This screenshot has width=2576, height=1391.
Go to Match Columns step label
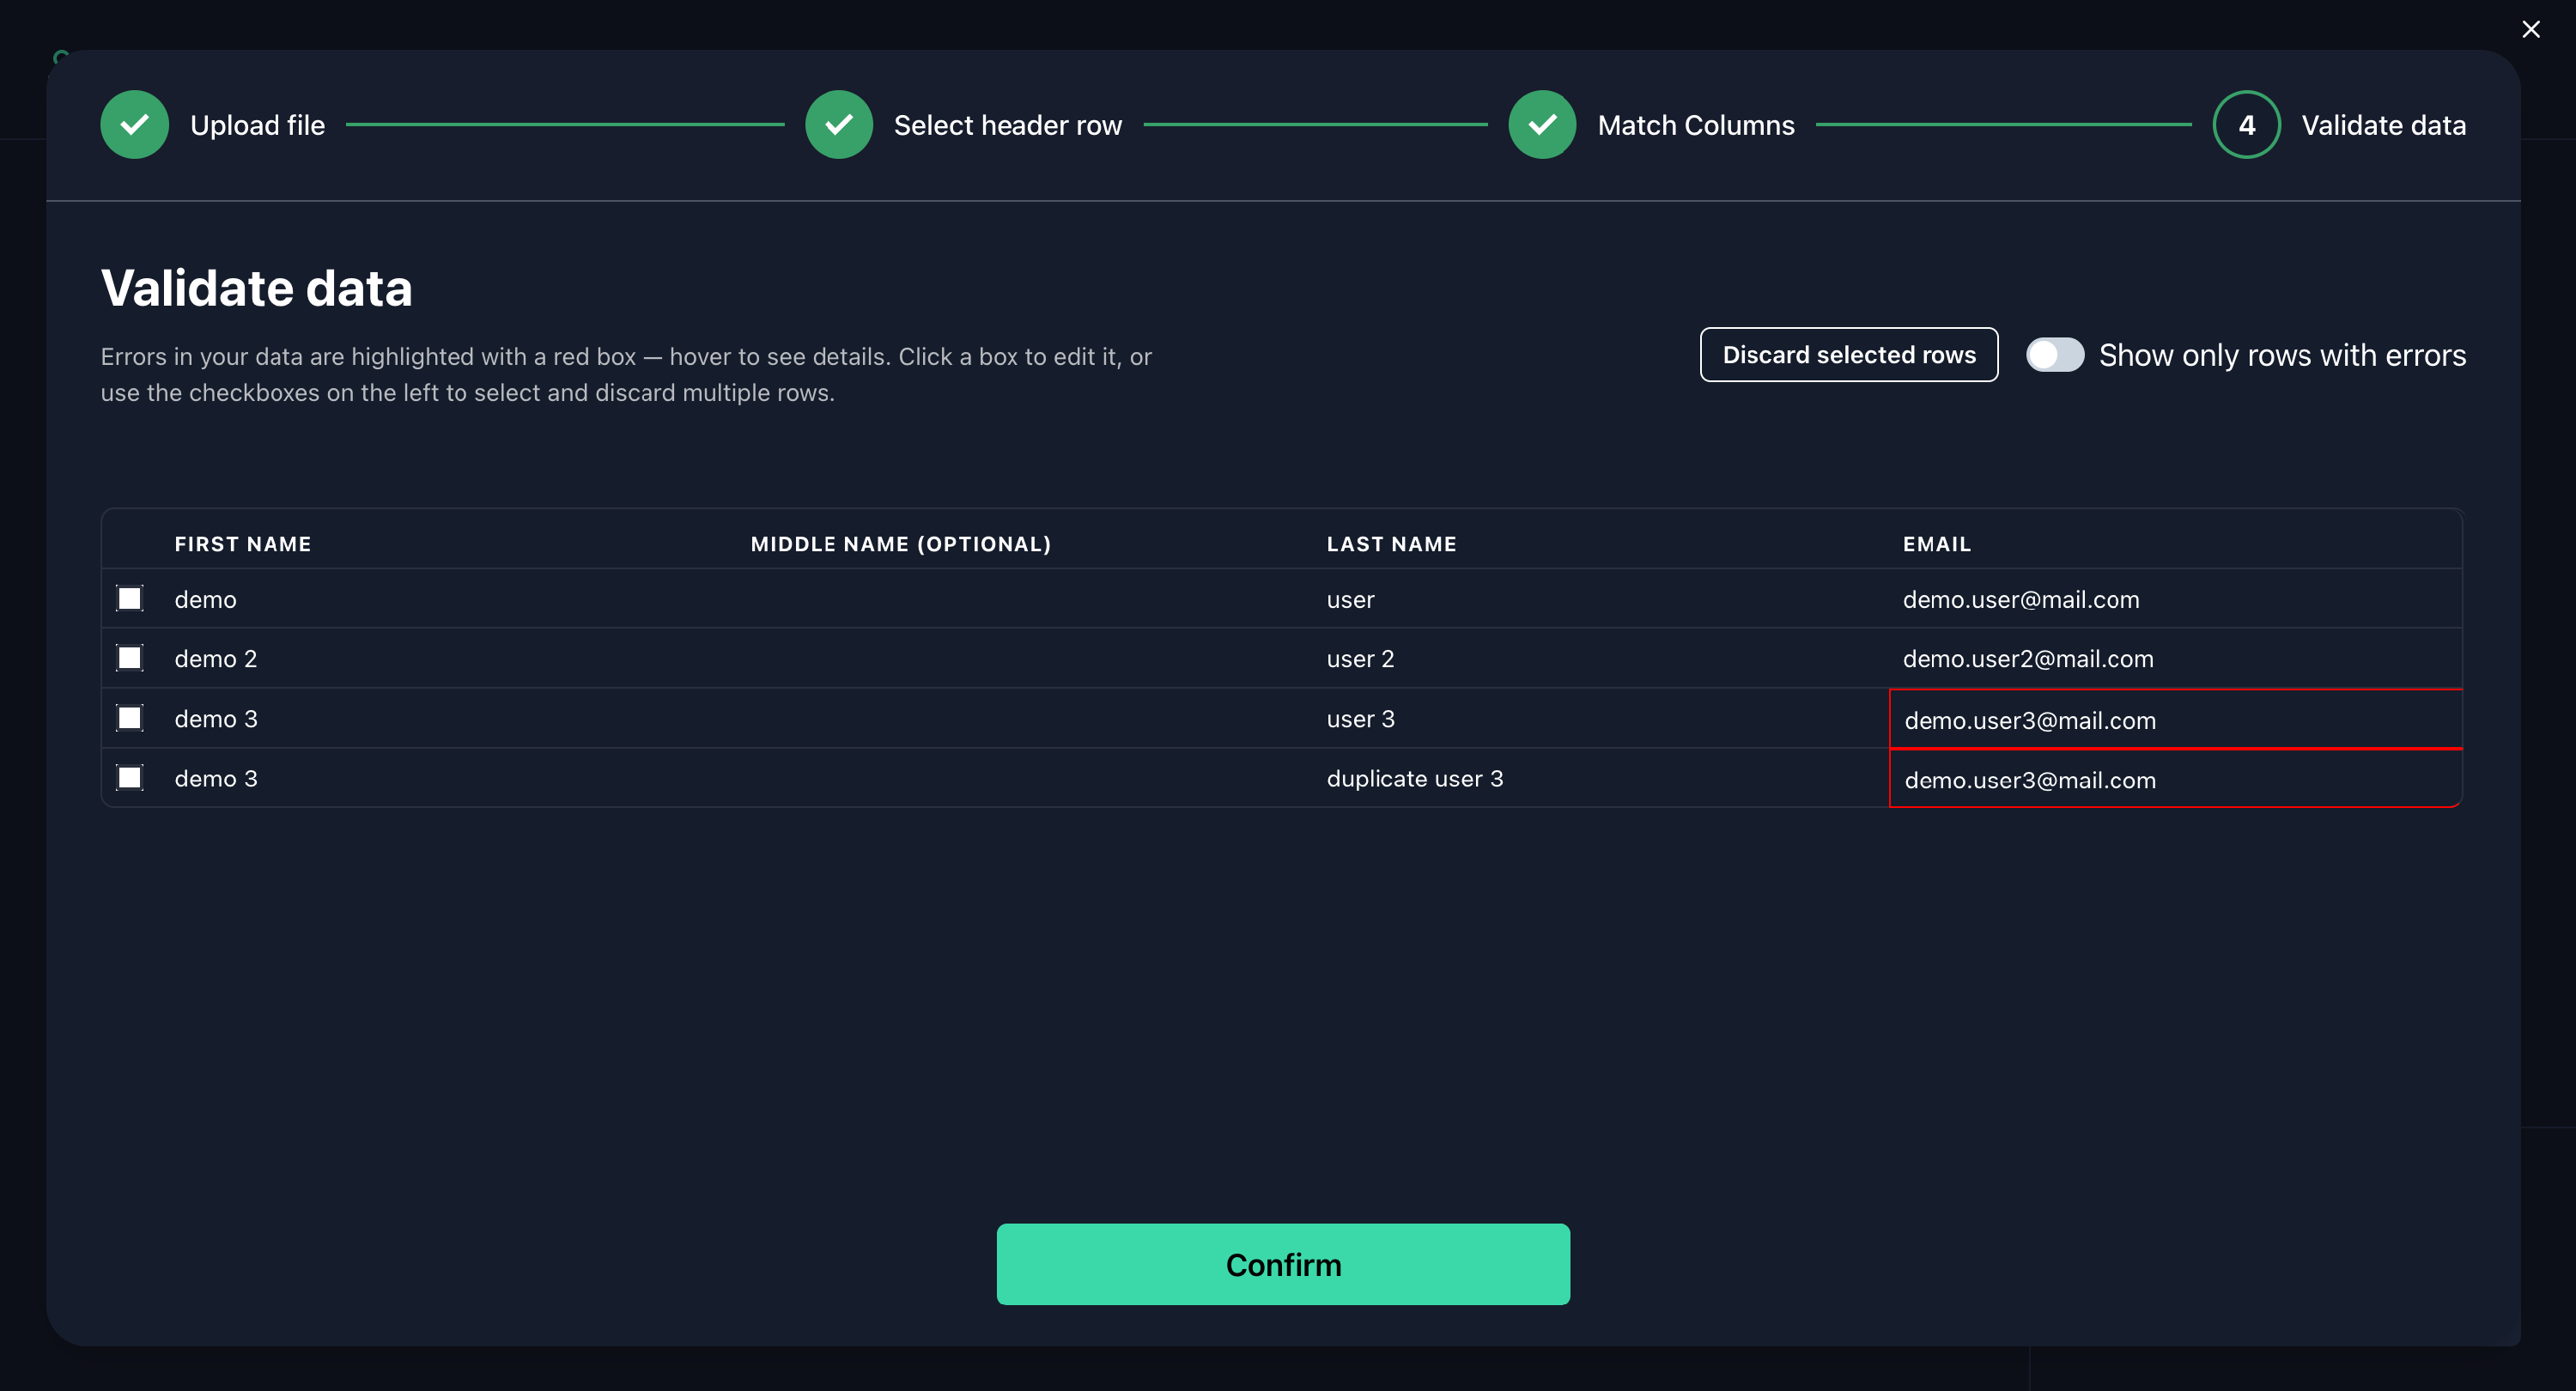click(x=1695, y=125)
